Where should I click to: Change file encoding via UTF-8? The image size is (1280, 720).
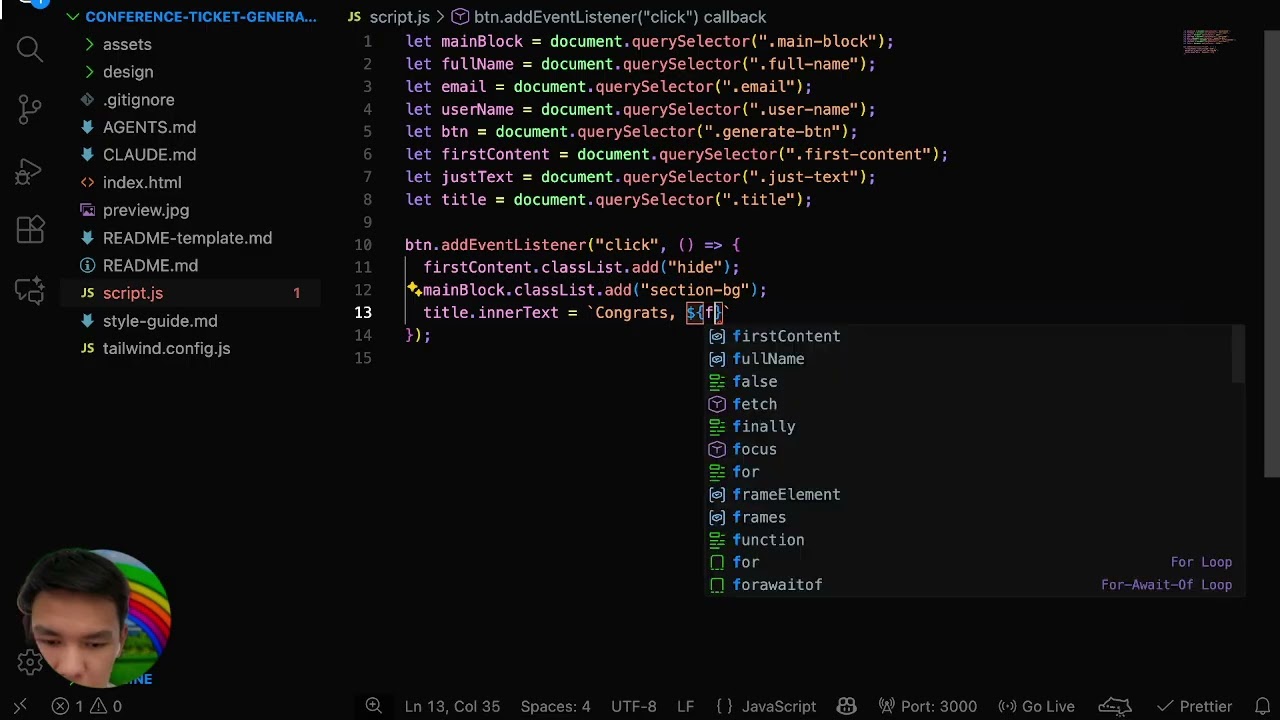633,706
